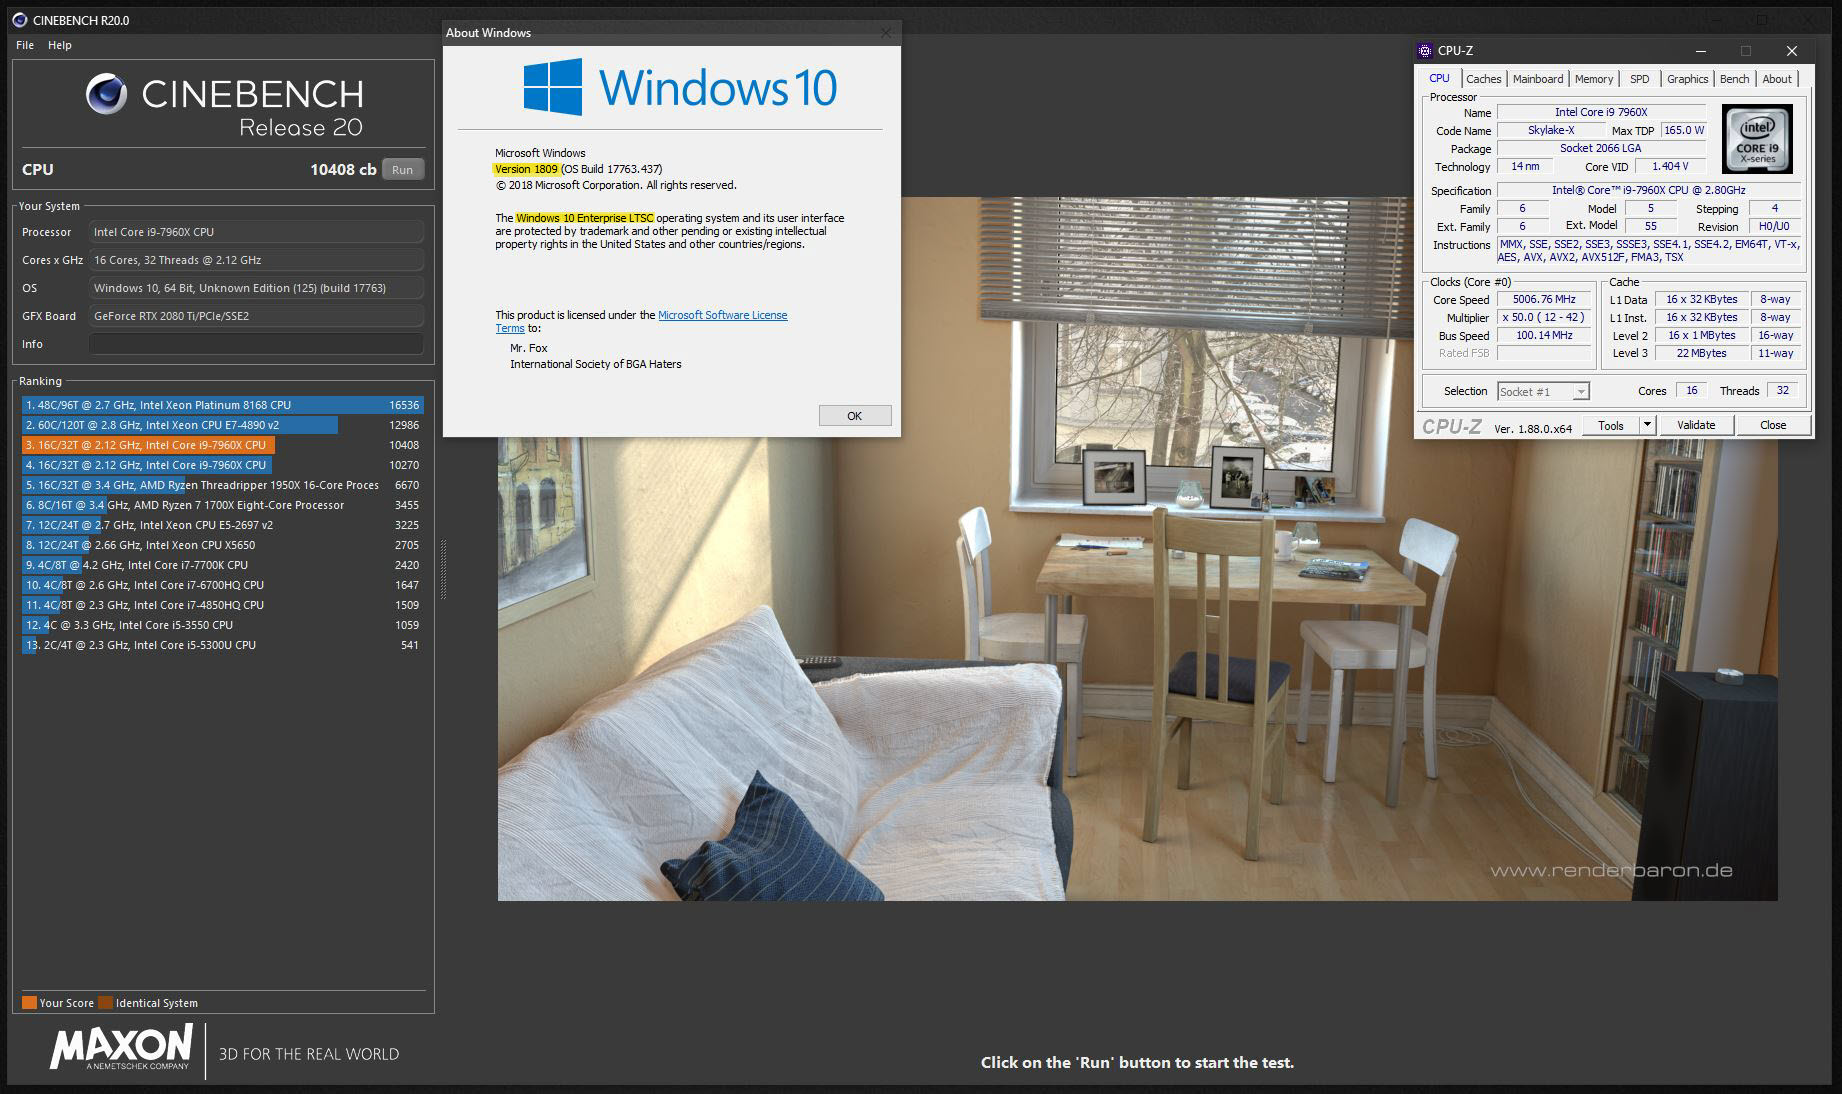Select ranking row AMD Ryzen Threadripper 1950X

point(222,485)
